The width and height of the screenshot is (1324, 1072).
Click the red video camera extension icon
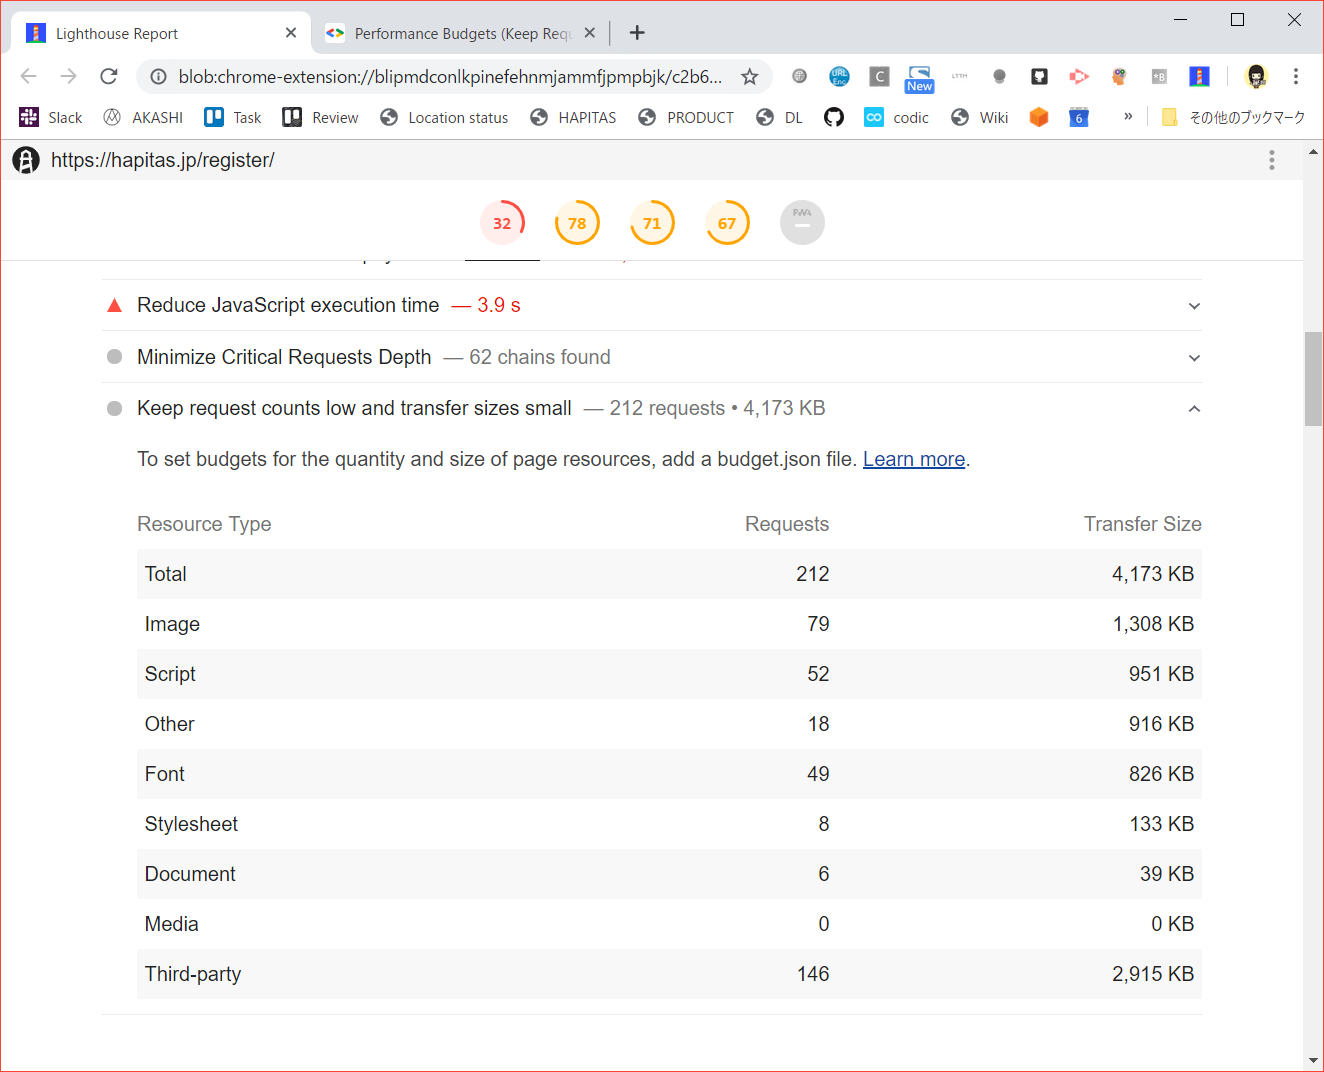tap(1079, 77)
